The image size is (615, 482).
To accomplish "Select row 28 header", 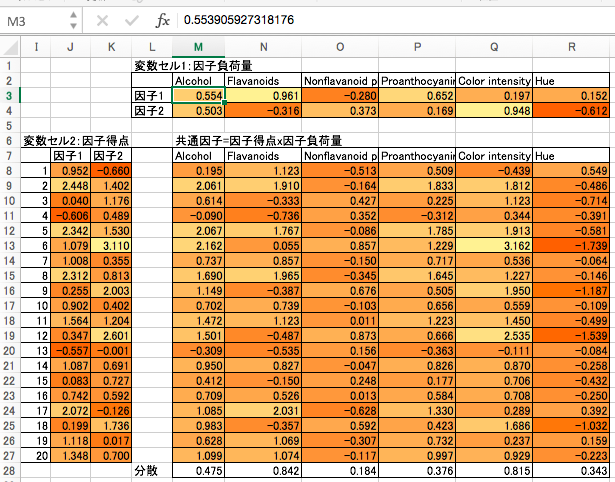I will tap(9, 471).
